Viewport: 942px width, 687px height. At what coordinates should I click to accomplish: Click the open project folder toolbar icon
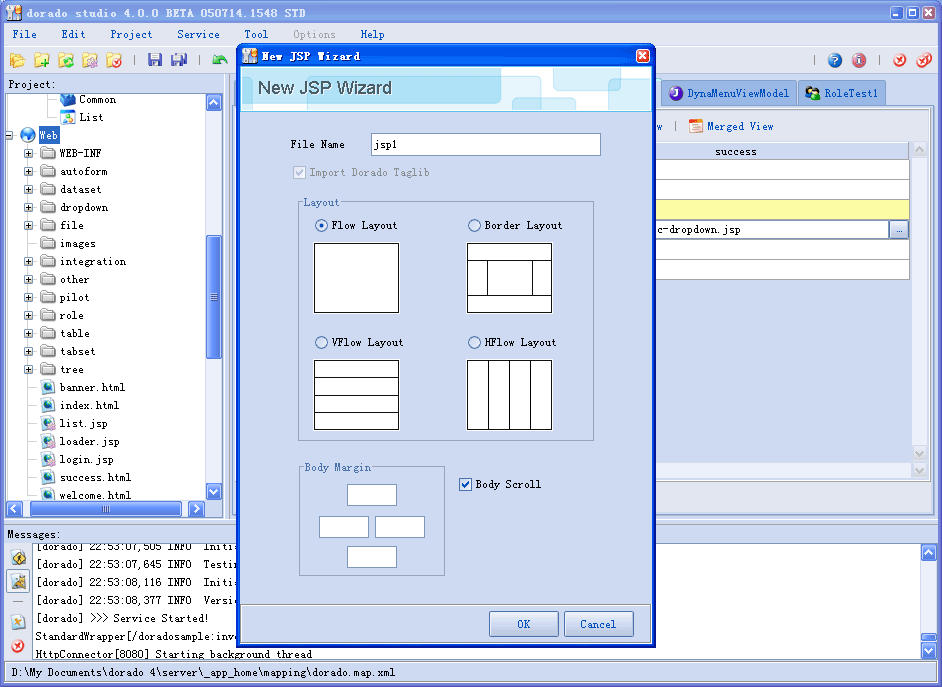click(x=17, y=59)
